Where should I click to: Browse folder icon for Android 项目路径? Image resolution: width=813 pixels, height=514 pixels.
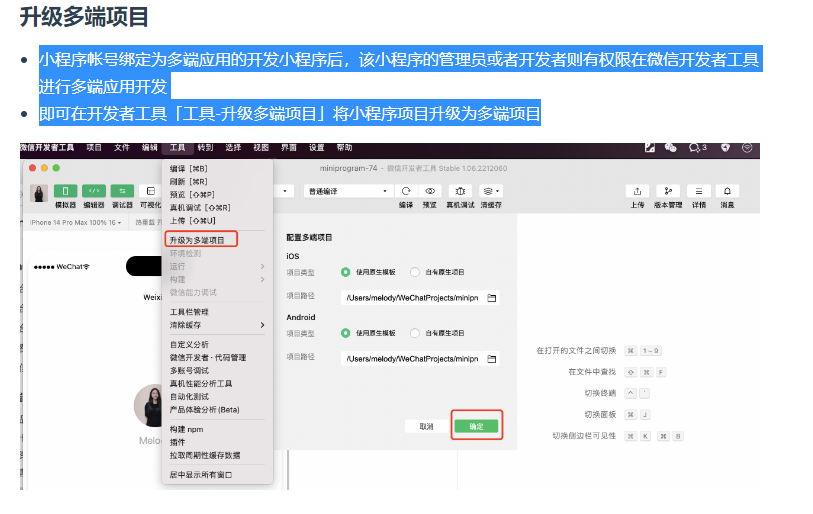click(492, 359)
